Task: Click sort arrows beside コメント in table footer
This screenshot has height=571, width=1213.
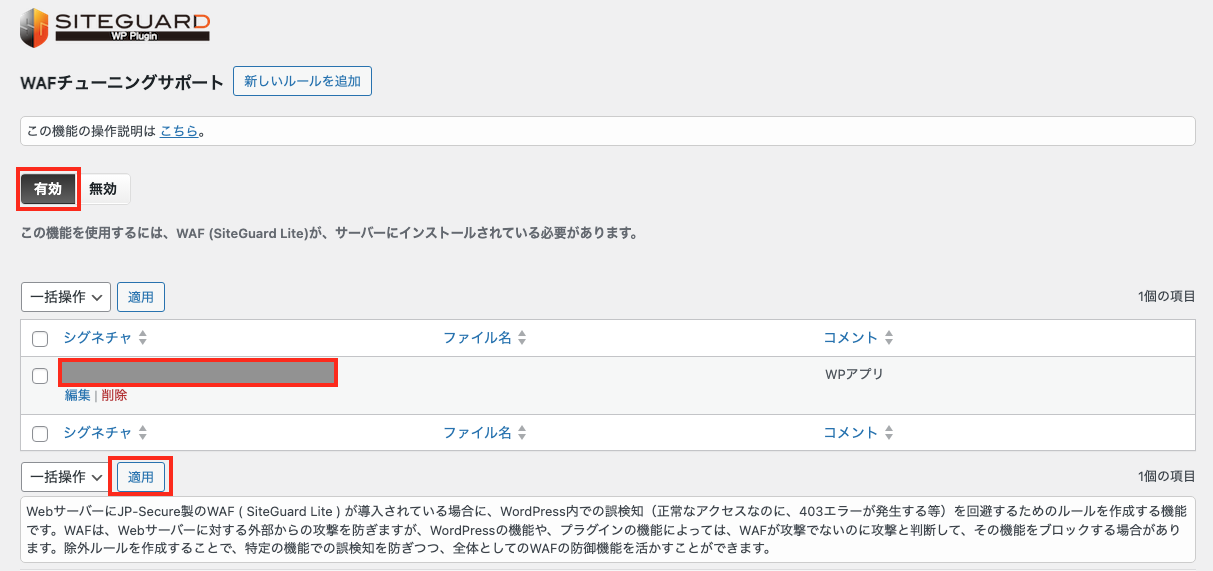Action: click(x=888, y=433)
